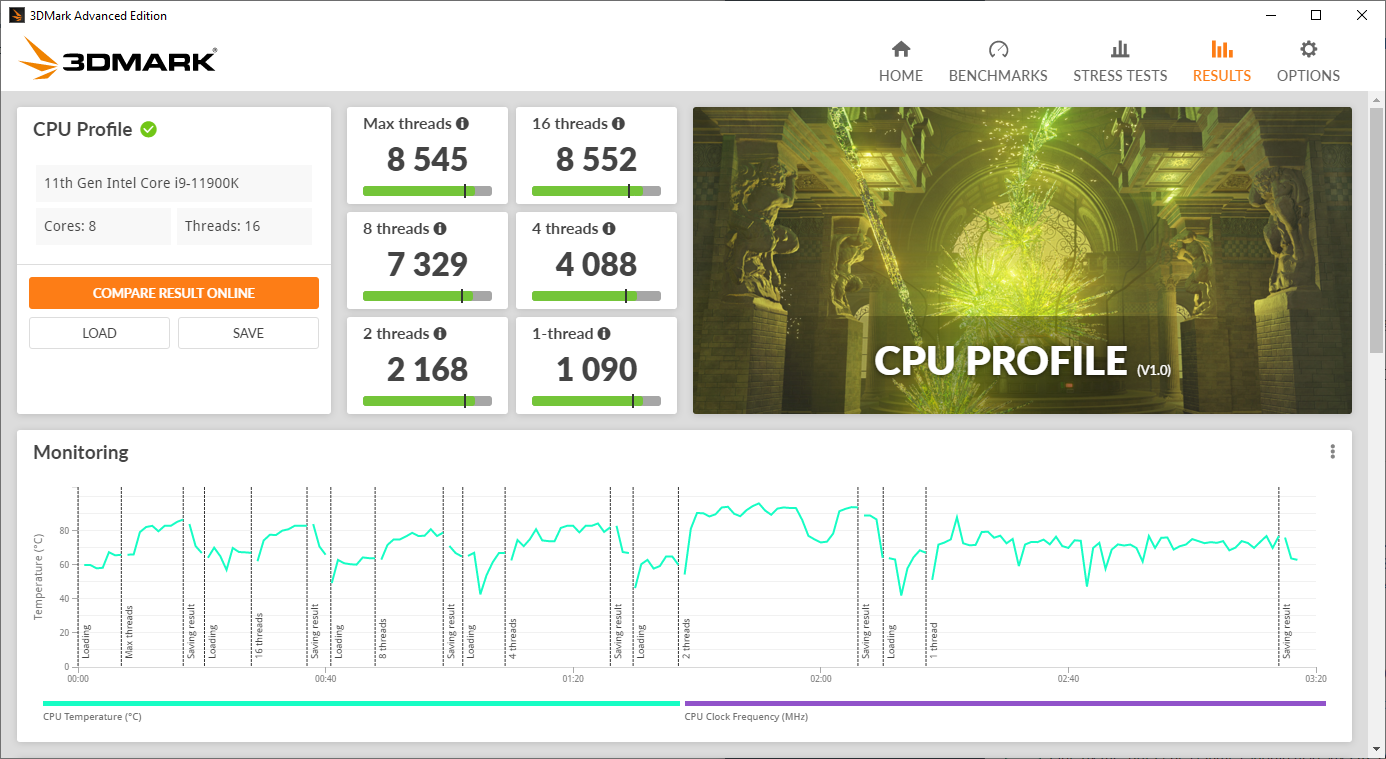
Task: Click the COMPARE RESULT ONLINE button
Action: coord(174,292)
